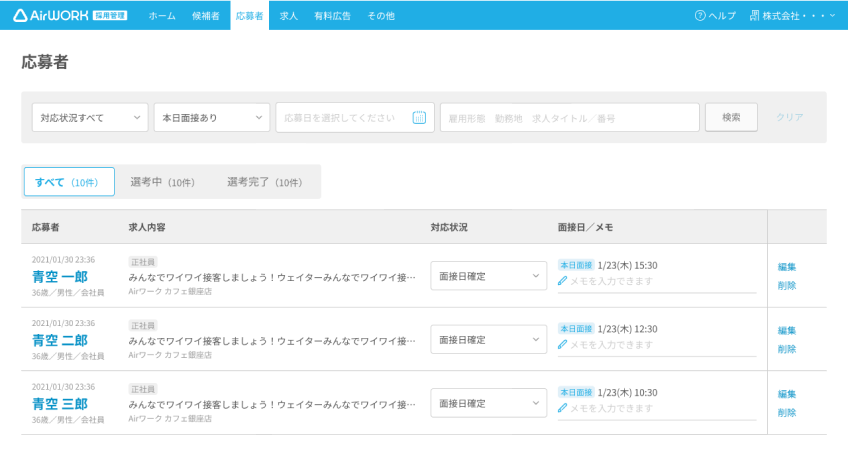
Task: Click 削除 for 青空 二郎
Action: coord(787,349)
